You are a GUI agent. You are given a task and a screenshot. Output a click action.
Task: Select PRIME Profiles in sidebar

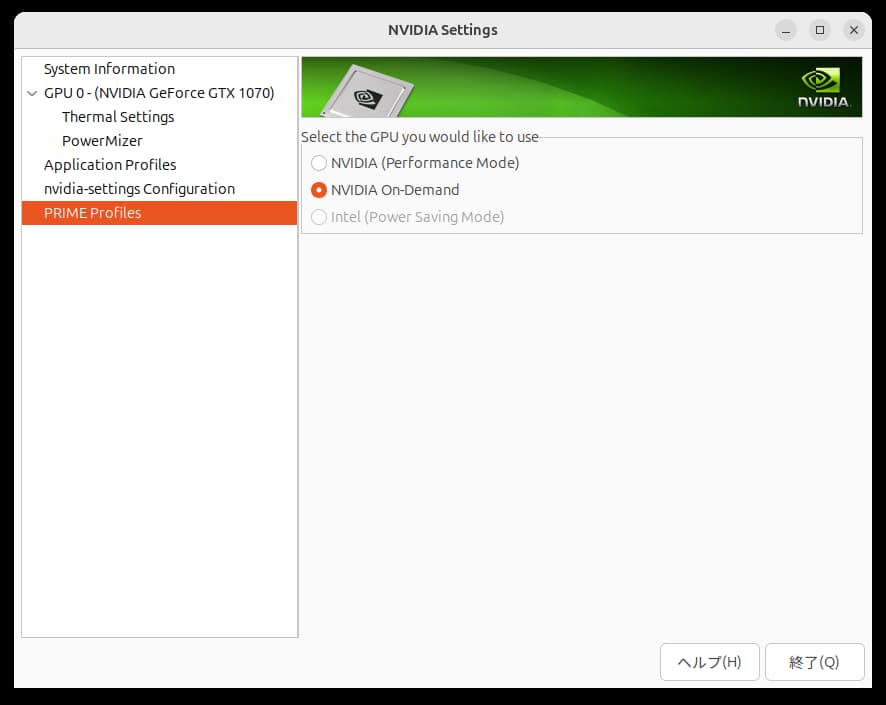click(159, 213)
